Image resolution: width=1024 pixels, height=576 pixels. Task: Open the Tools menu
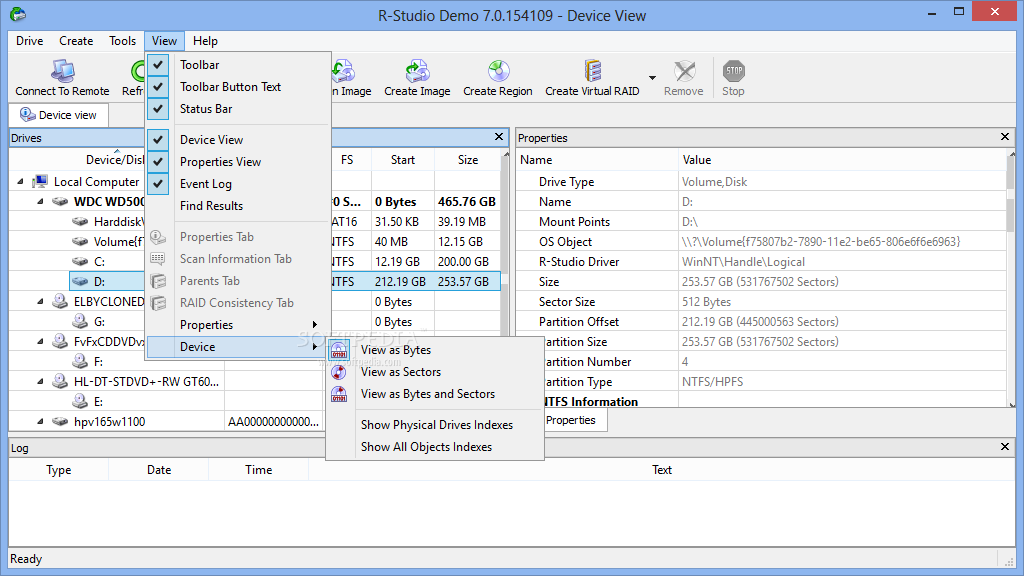122,40
